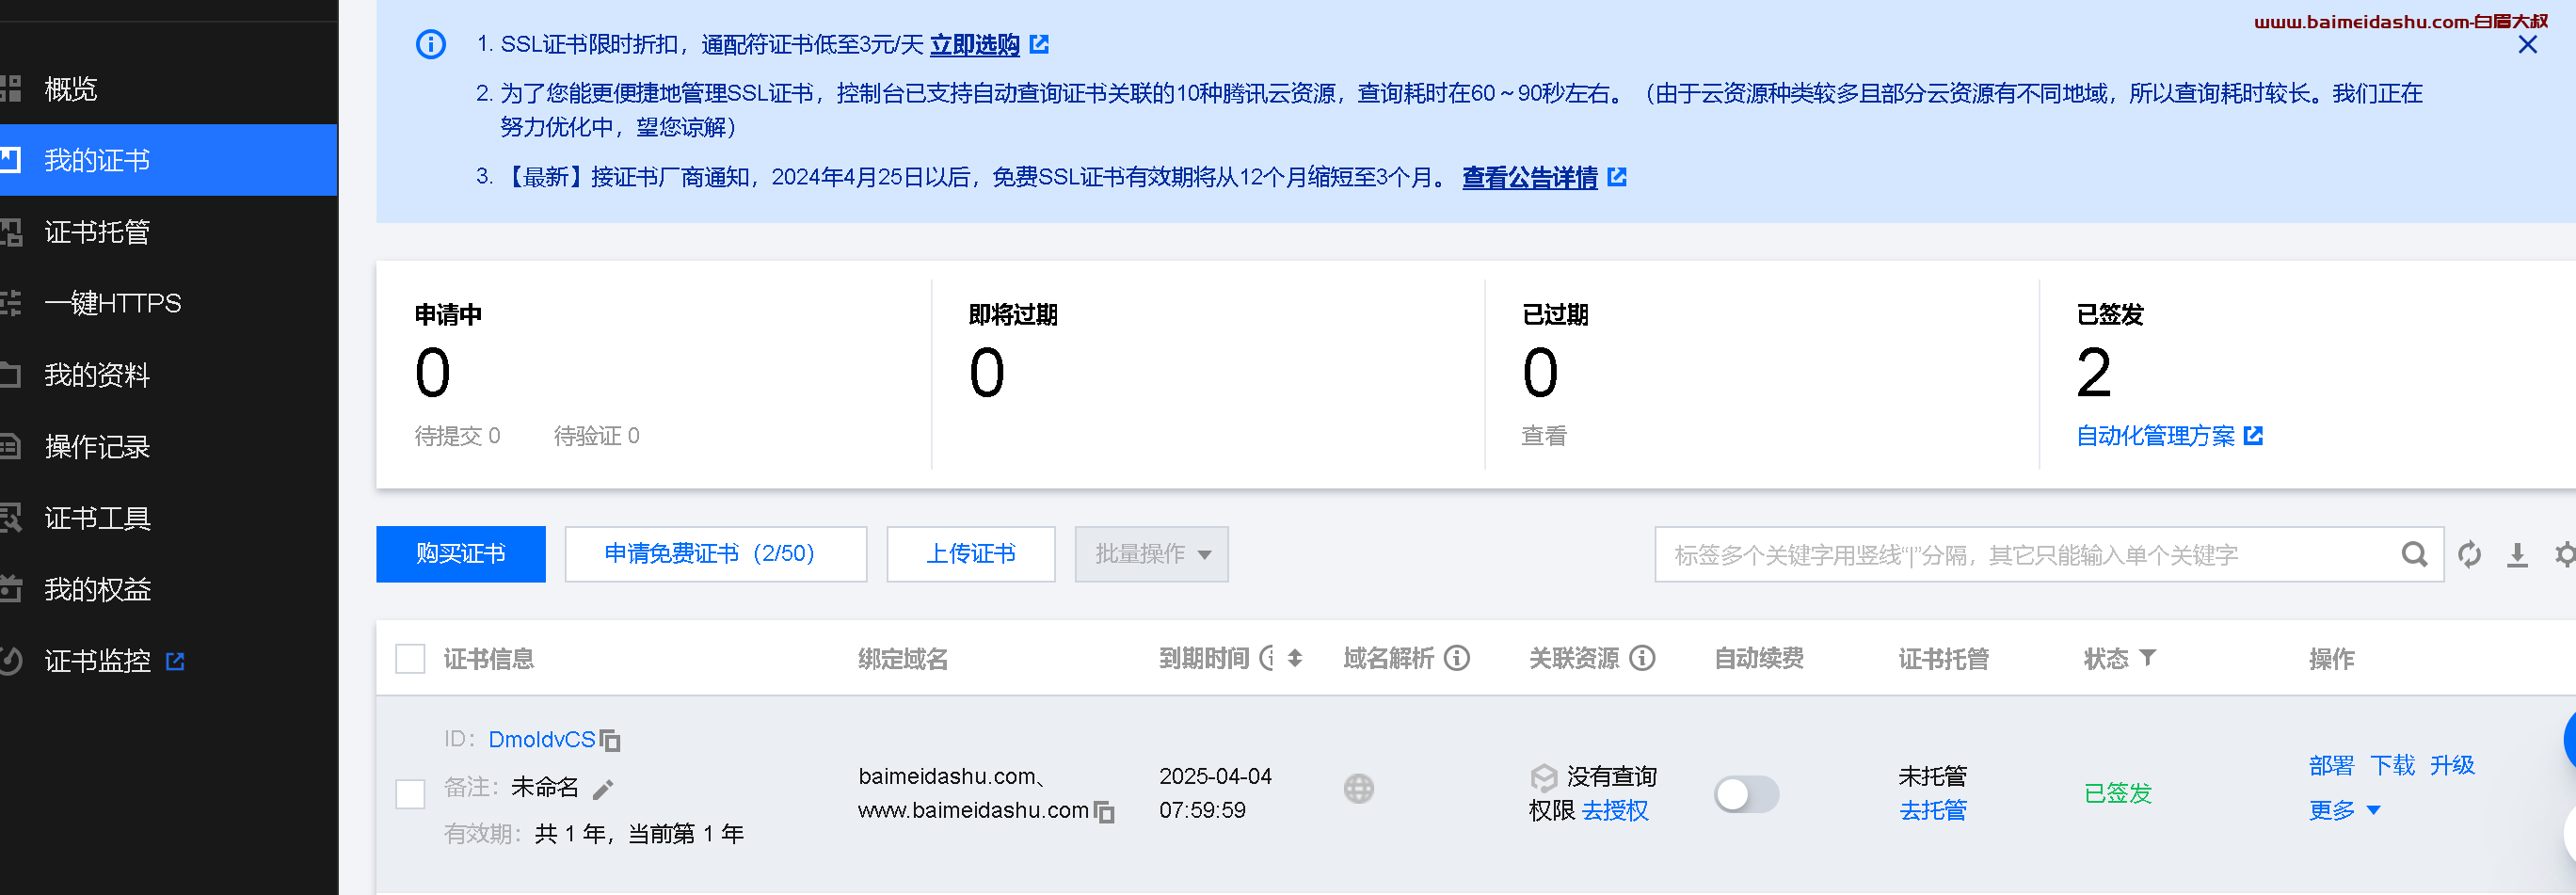Image resolution: width=2576 pixels, height=895 pixels.
Task: Click 查看 under 已过期
Action: coord(1543,436)
